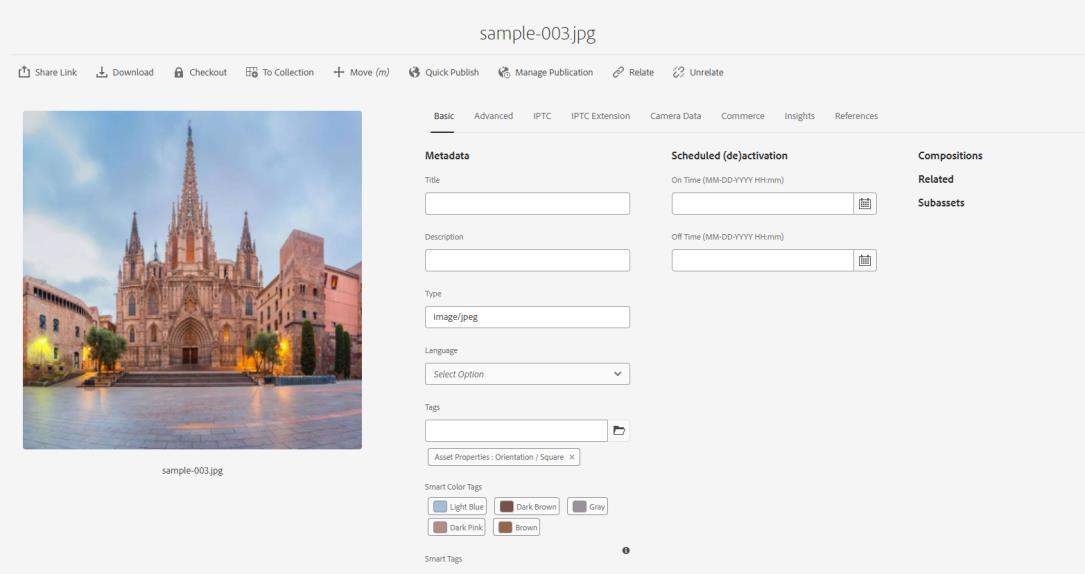Click the Manage Publication label
The image size is (1085, 574).
click(x=554, y=72)
